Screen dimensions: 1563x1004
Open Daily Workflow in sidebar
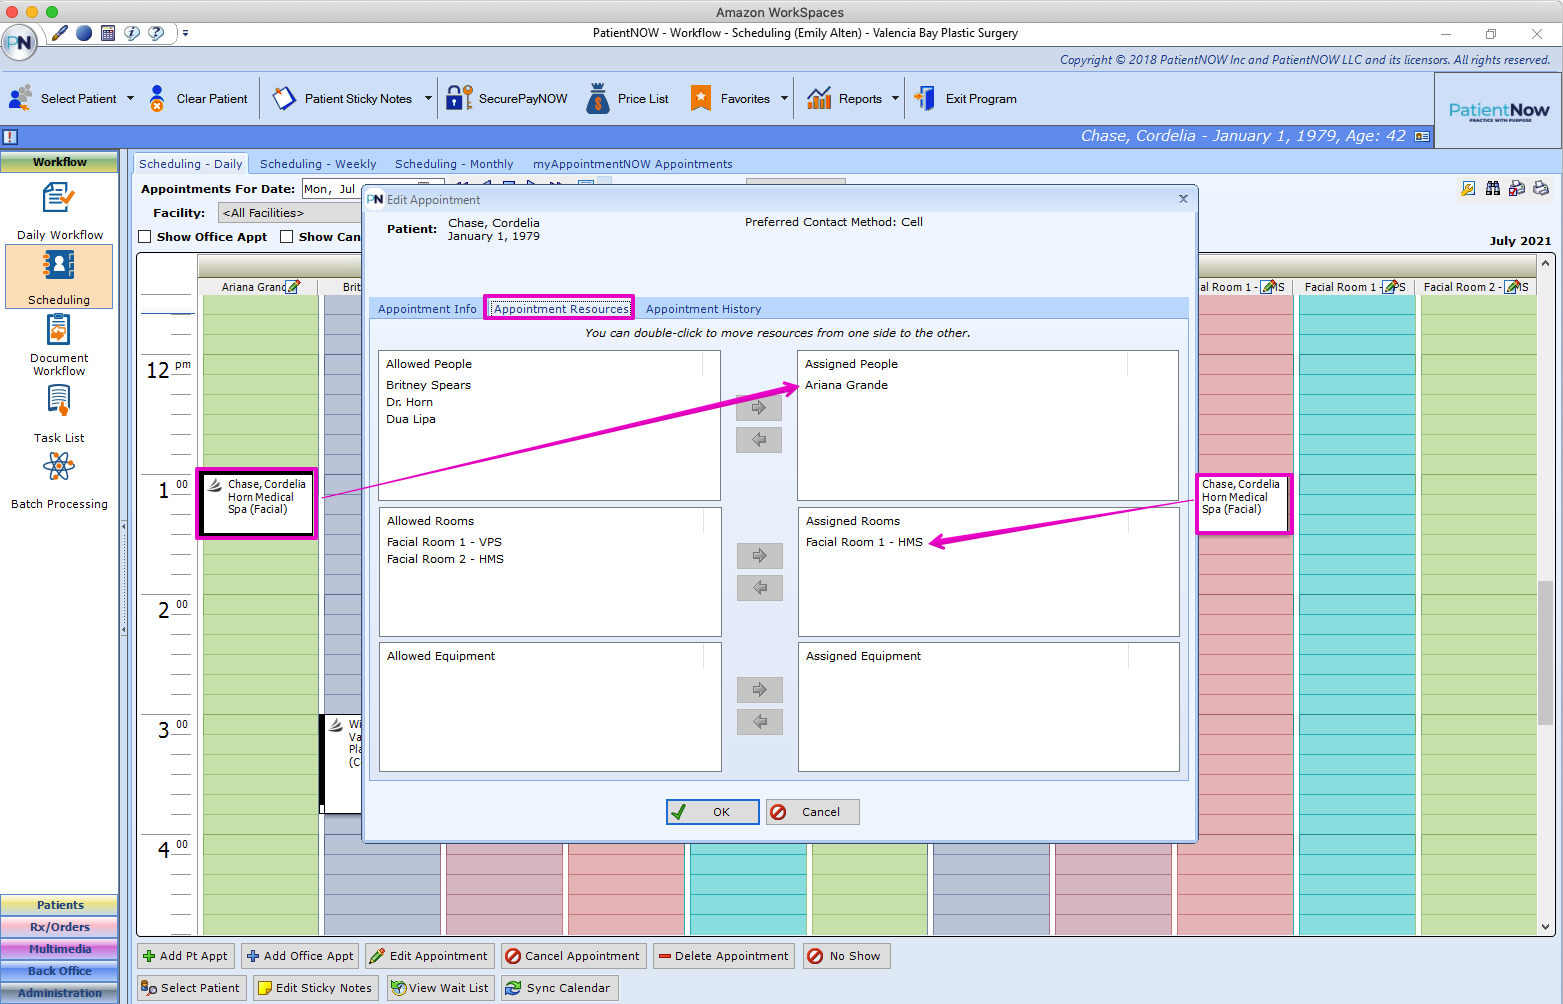(x=59, y=212)
